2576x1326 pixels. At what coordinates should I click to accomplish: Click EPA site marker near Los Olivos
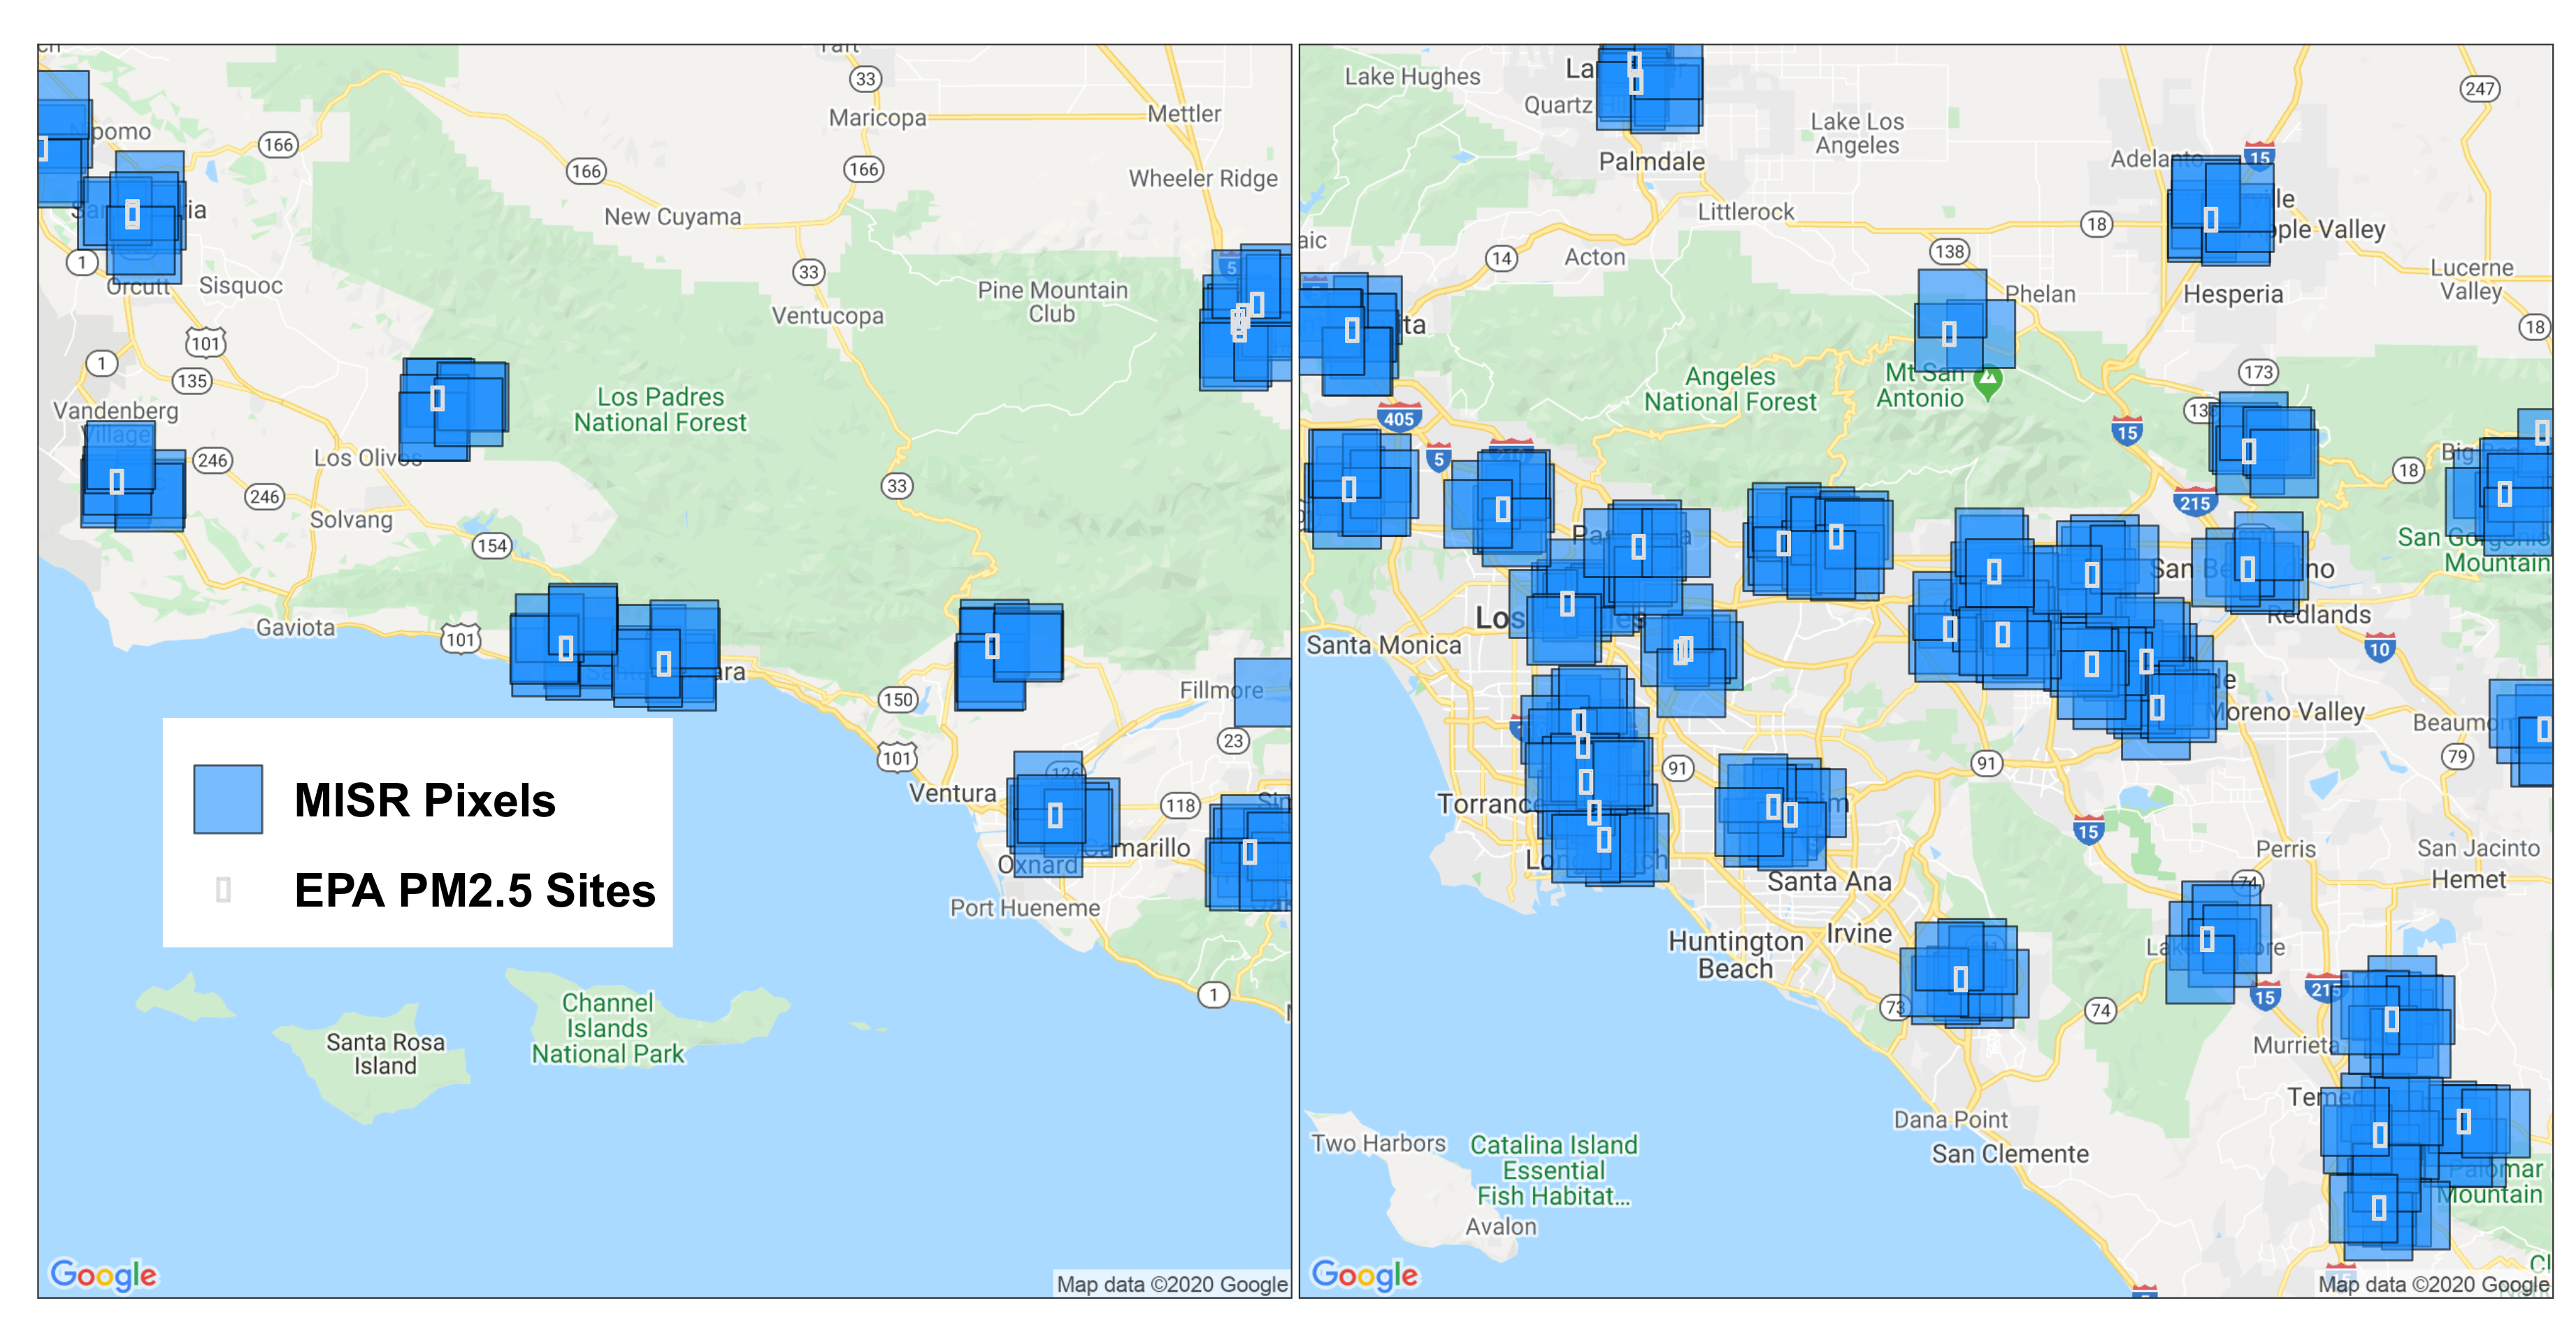click(x=437, y=399)
